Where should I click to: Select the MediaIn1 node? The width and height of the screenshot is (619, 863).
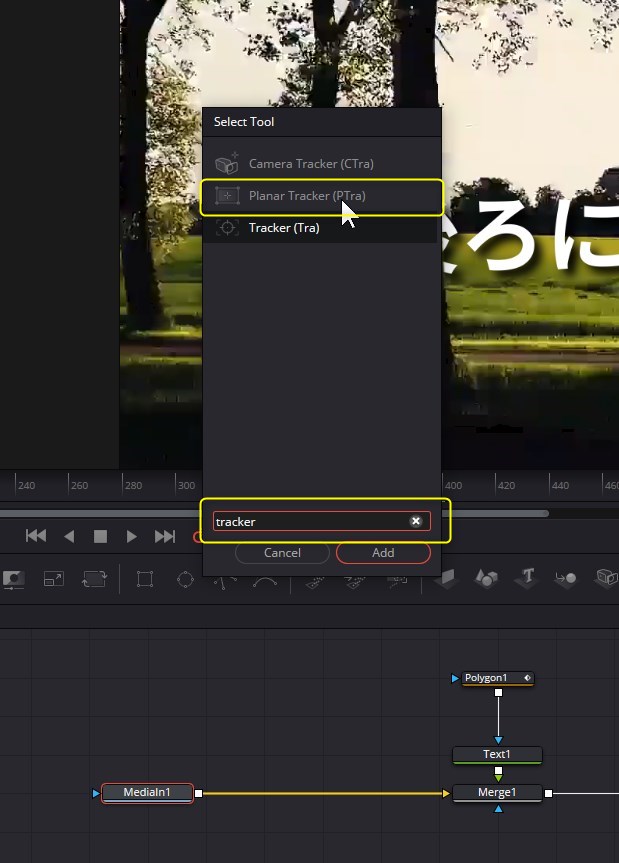[147, 793]
